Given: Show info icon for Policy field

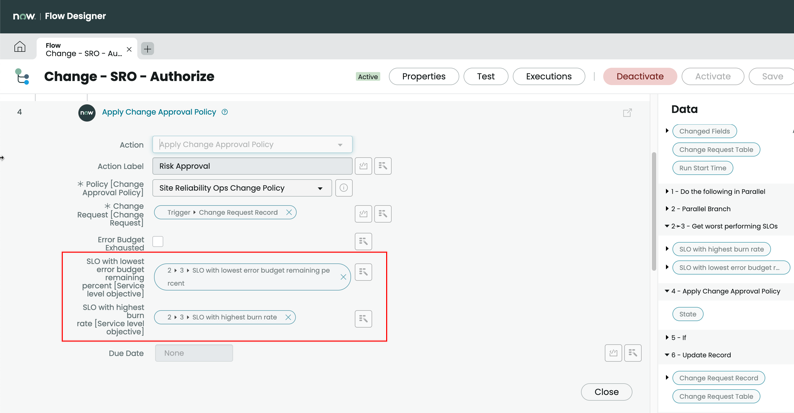Looking at the screenshot, I should coord(344,188).
